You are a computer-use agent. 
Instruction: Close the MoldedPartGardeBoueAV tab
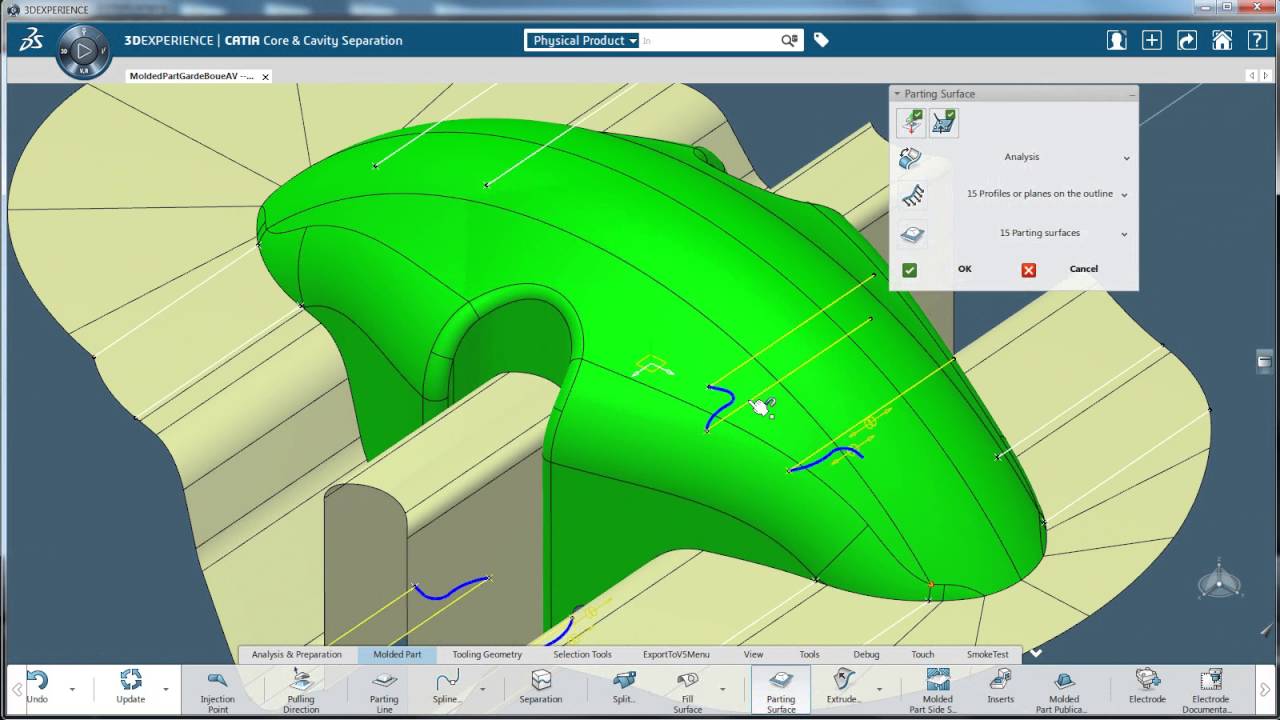(265, 77)
